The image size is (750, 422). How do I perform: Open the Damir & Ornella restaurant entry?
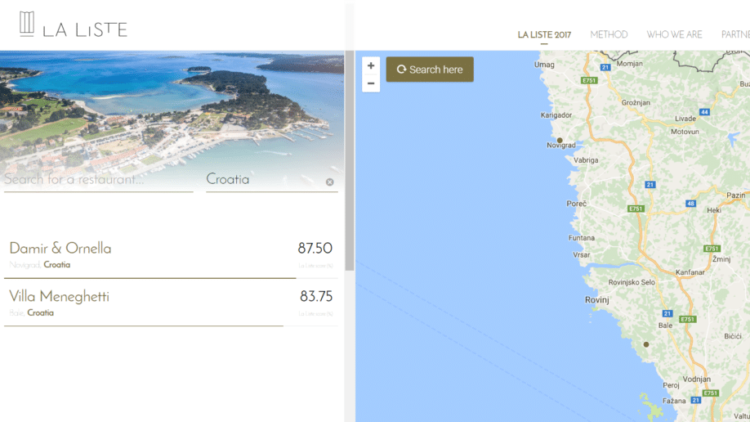pyautogui.click(x=171, y=255)
